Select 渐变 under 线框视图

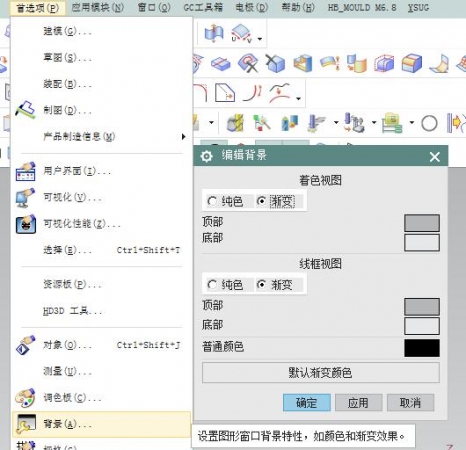click(275, 285)
